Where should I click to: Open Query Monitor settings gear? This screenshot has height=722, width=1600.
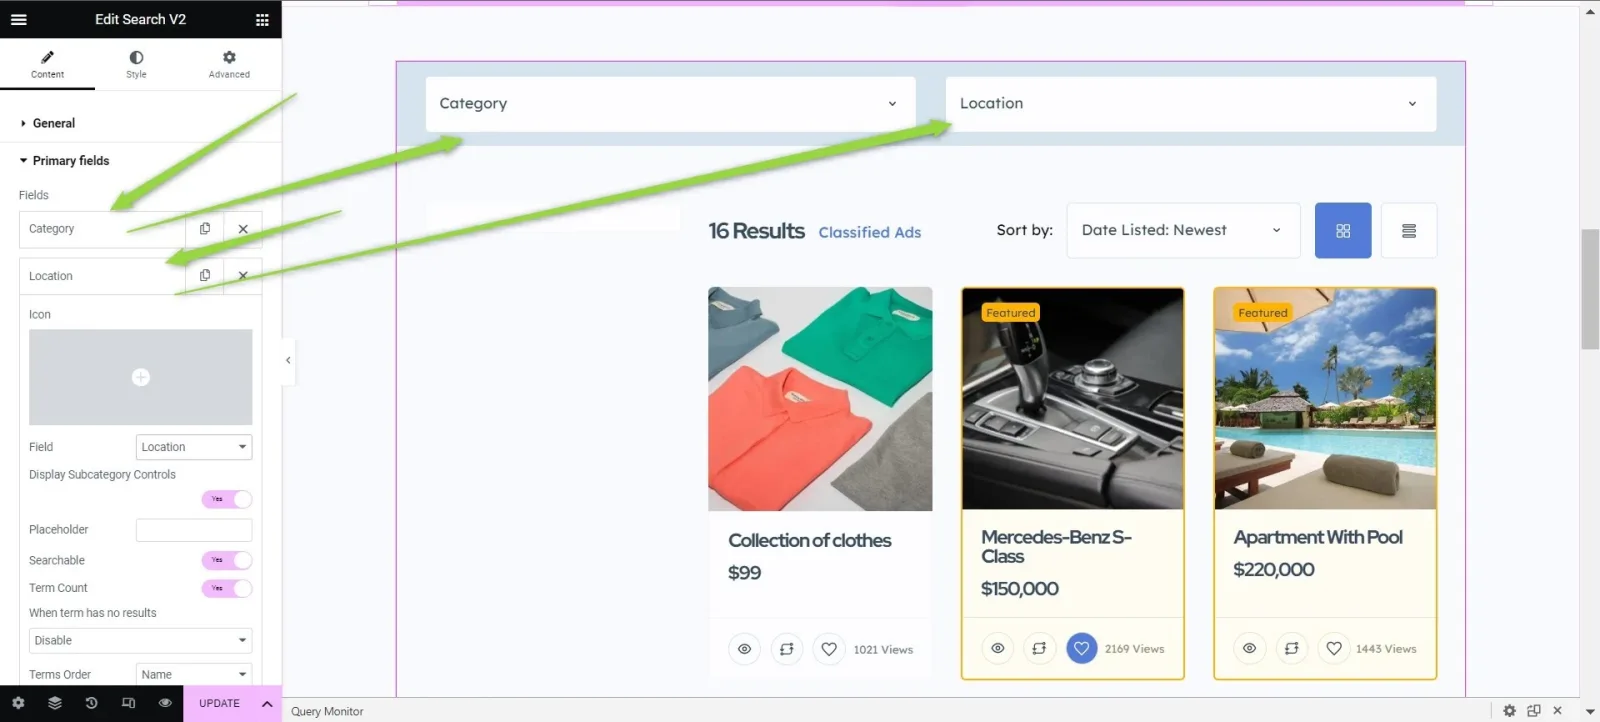[x=1510, y=711]
